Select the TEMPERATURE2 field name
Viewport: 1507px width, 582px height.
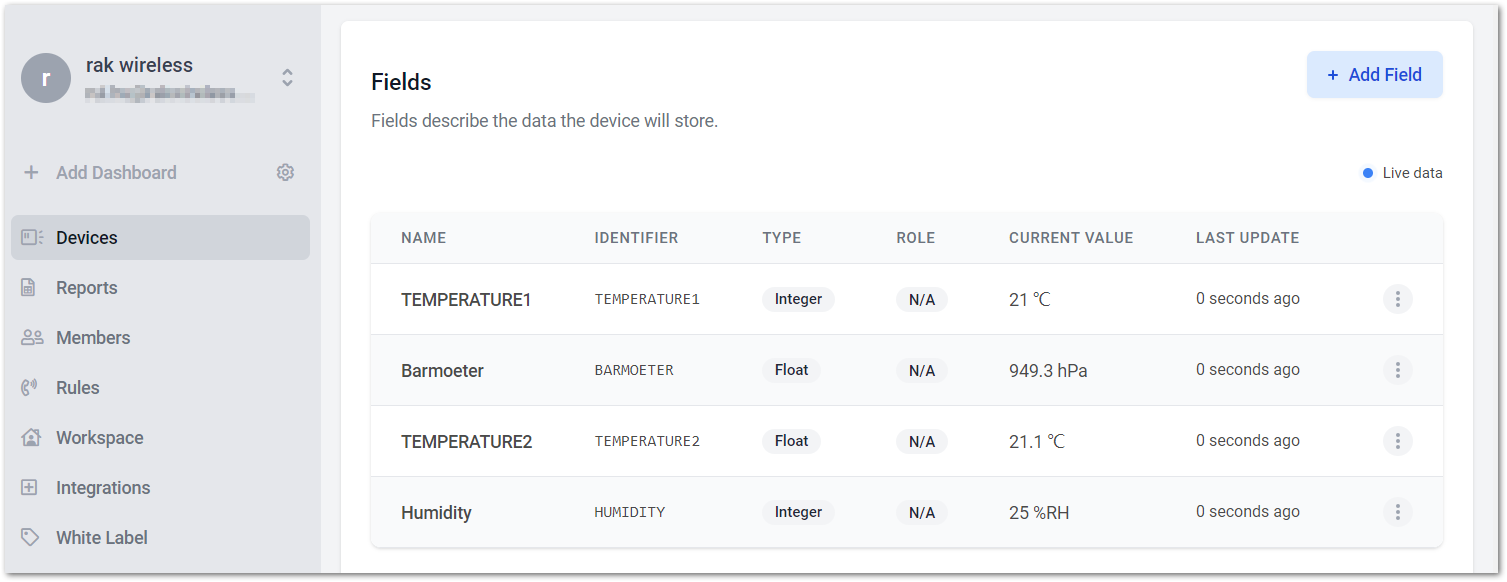coord(467,441)
